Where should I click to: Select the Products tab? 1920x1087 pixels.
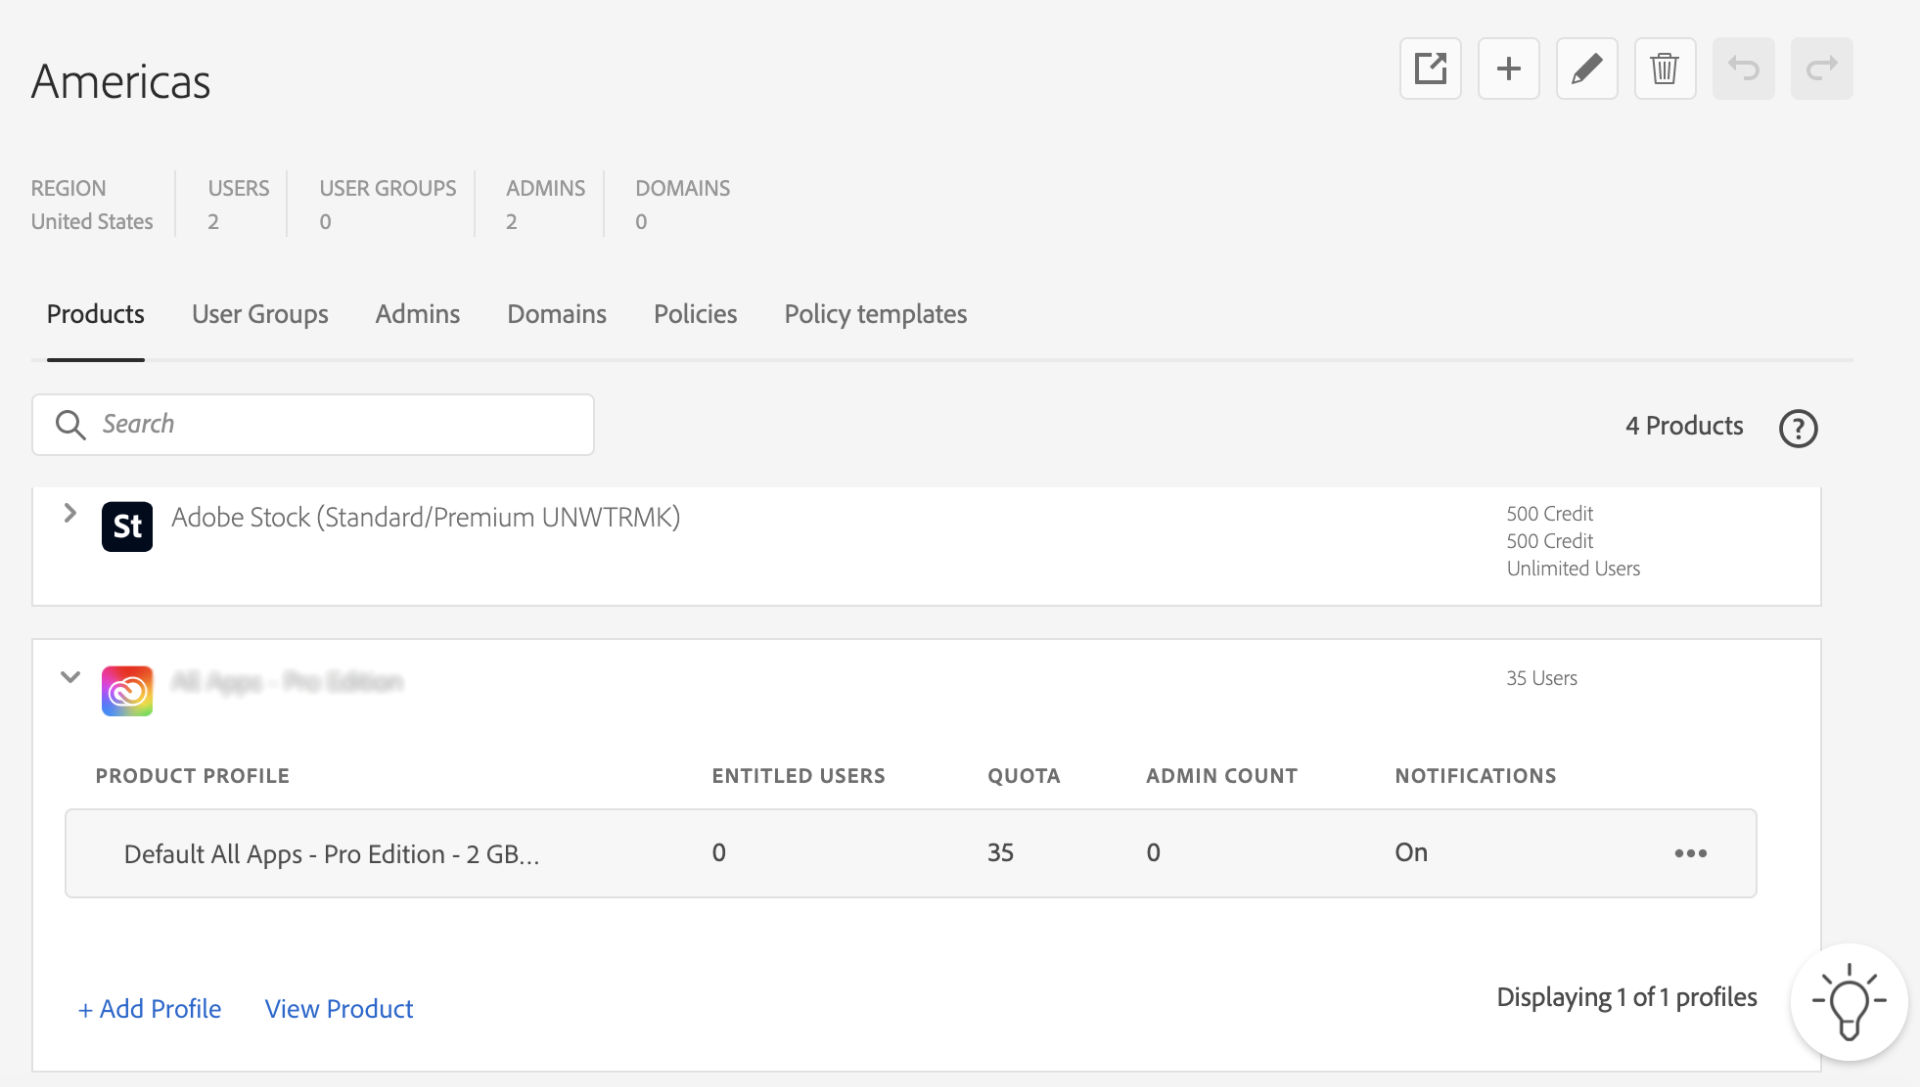tap(95, 314)
